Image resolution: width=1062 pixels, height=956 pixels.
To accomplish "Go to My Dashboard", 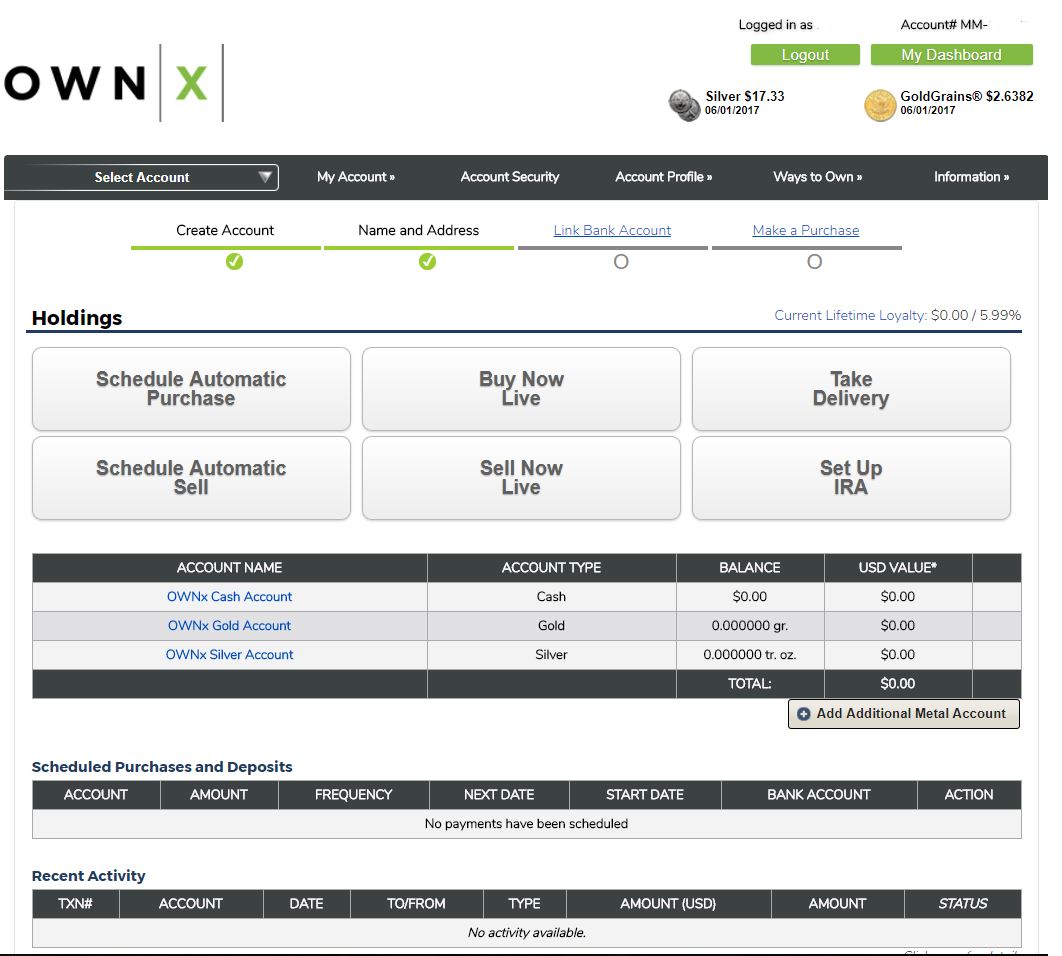I will point(952,55).
